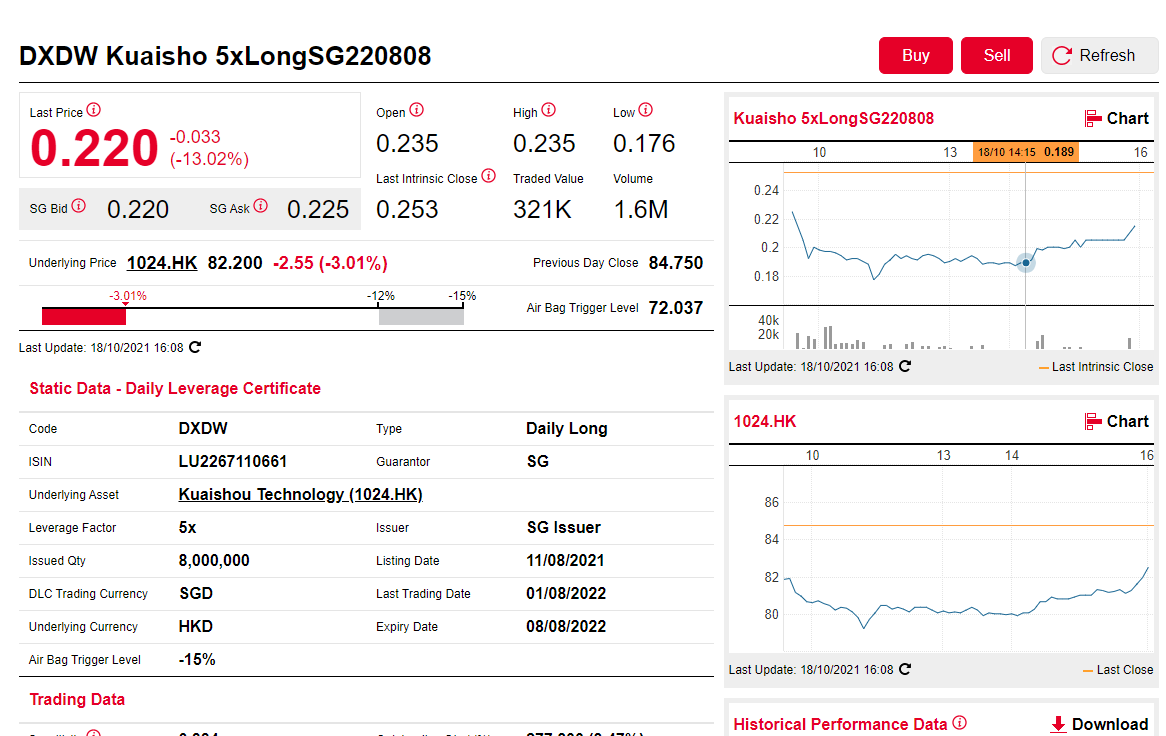Click the Kuaisho 5xLongSG220808 chart title
1166x736 pixels.
[x=834, y=118]
